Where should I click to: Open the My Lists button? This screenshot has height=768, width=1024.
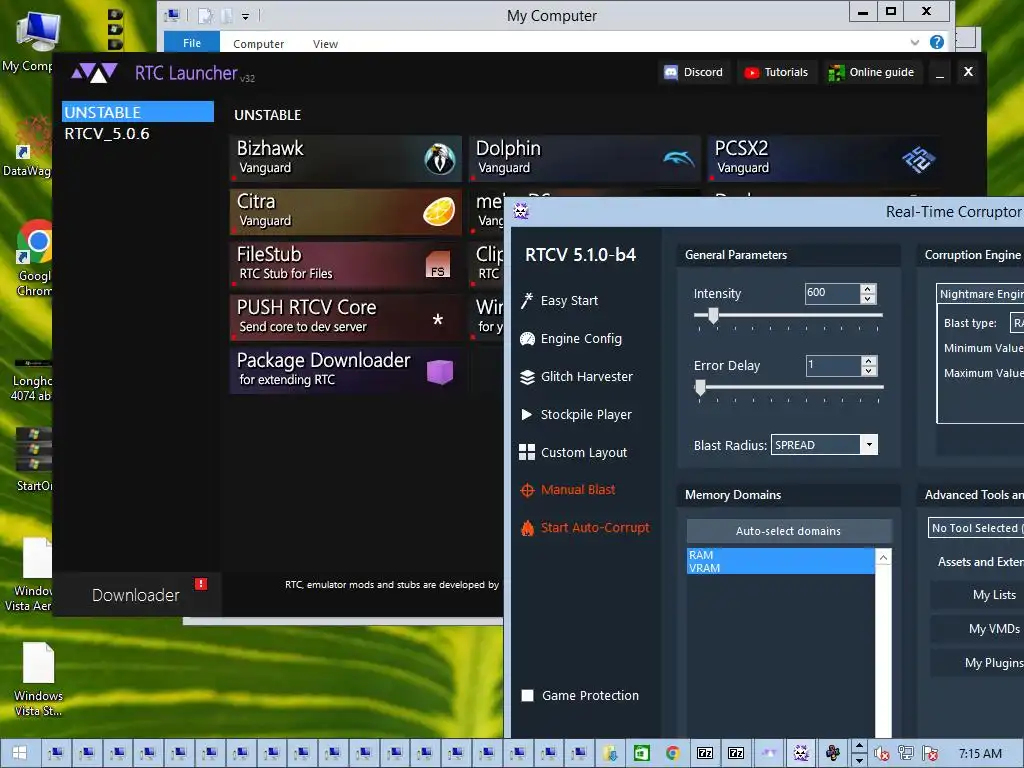coord(977,594)
